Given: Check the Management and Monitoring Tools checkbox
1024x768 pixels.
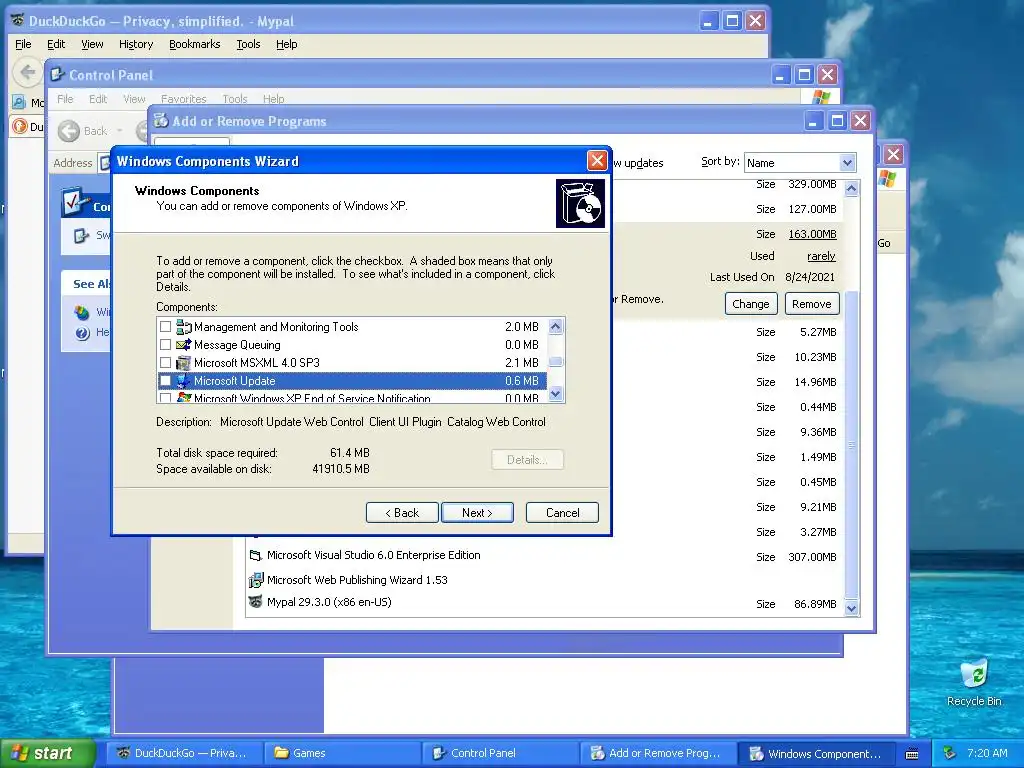Looking at the screenshot, I should coord(165,327).
